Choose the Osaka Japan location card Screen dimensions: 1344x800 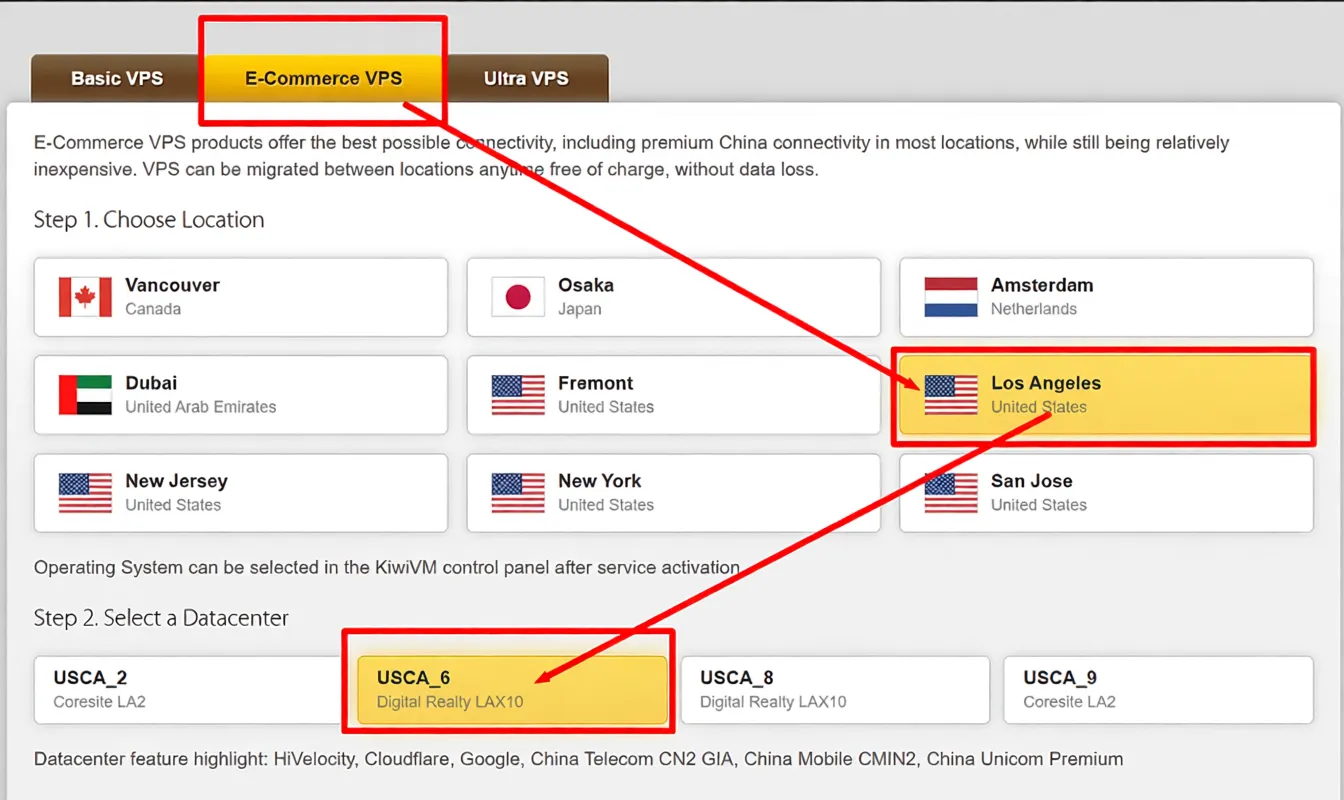(x=674, y=297)
